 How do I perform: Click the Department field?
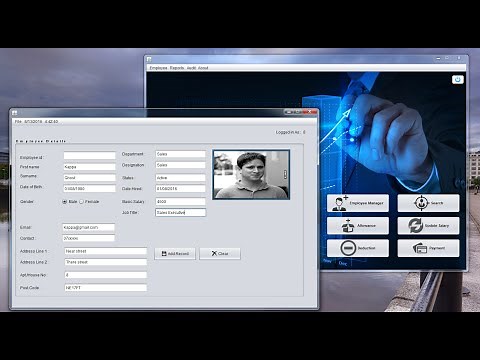tap(181, 154)
